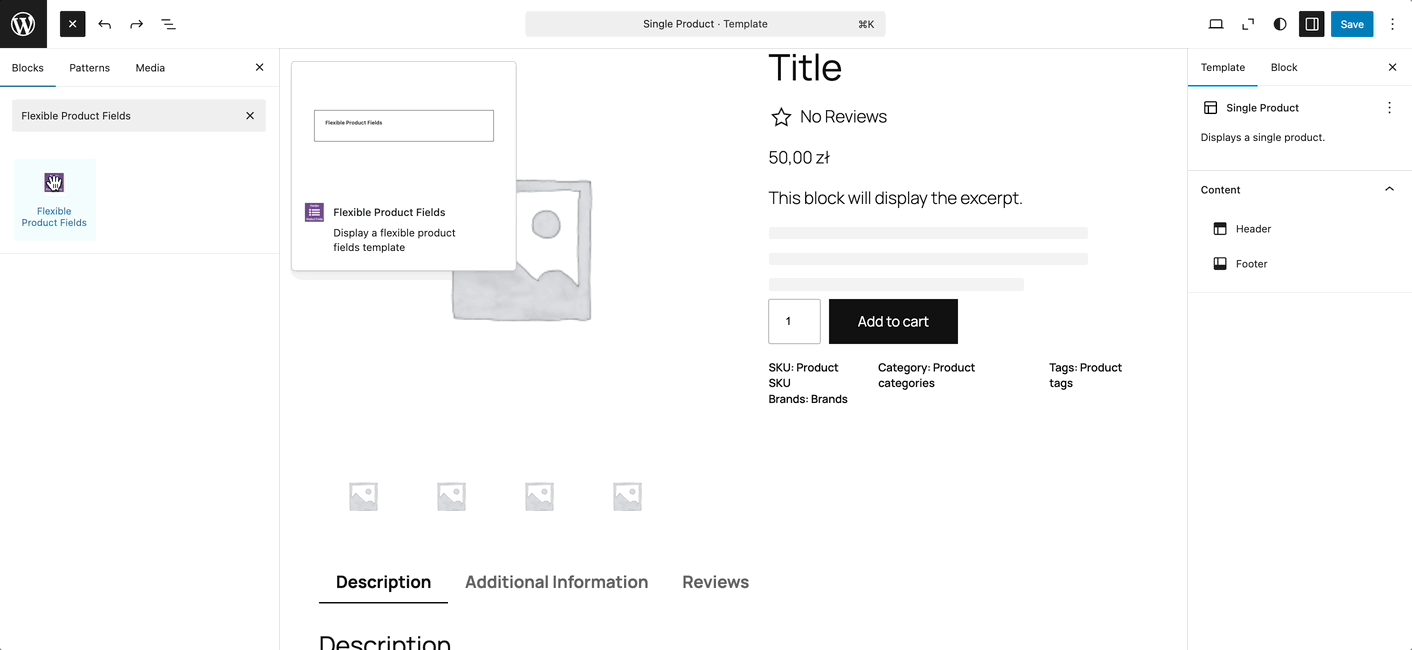Screen dimensions: 1412x650
Task: Open the Single Product Template command bar
Action: point(705,23)
